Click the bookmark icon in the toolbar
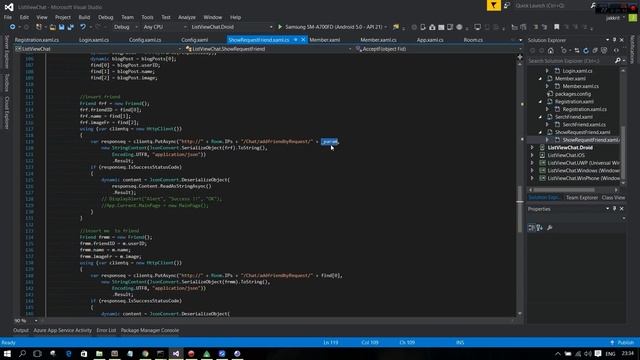This screenshot has height=360, width=640. [x=556, y=27]
